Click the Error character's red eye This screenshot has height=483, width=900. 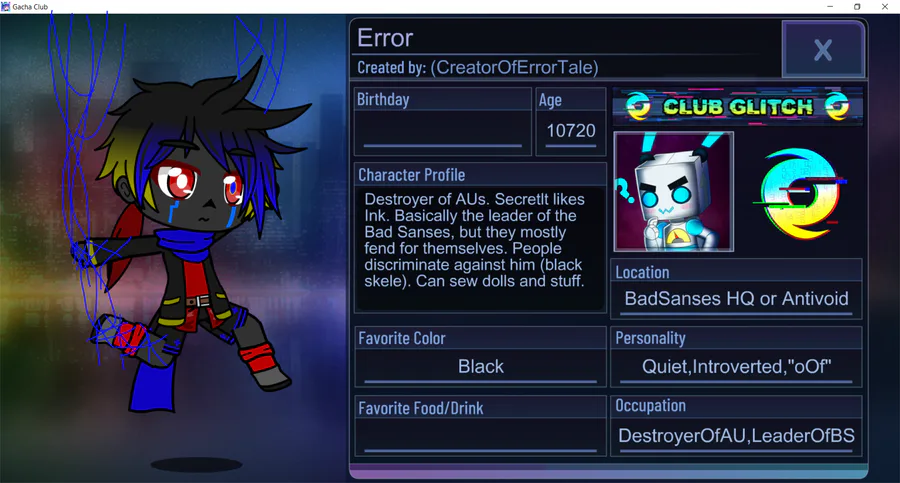(x=176, y=182)
